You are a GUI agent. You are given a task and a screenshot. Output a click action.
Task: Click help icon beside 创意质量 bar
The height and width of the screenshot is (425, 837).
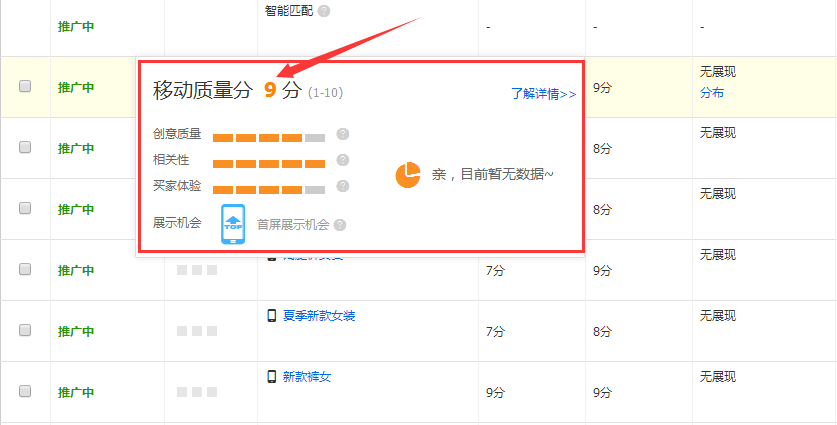tap(343, 134)
